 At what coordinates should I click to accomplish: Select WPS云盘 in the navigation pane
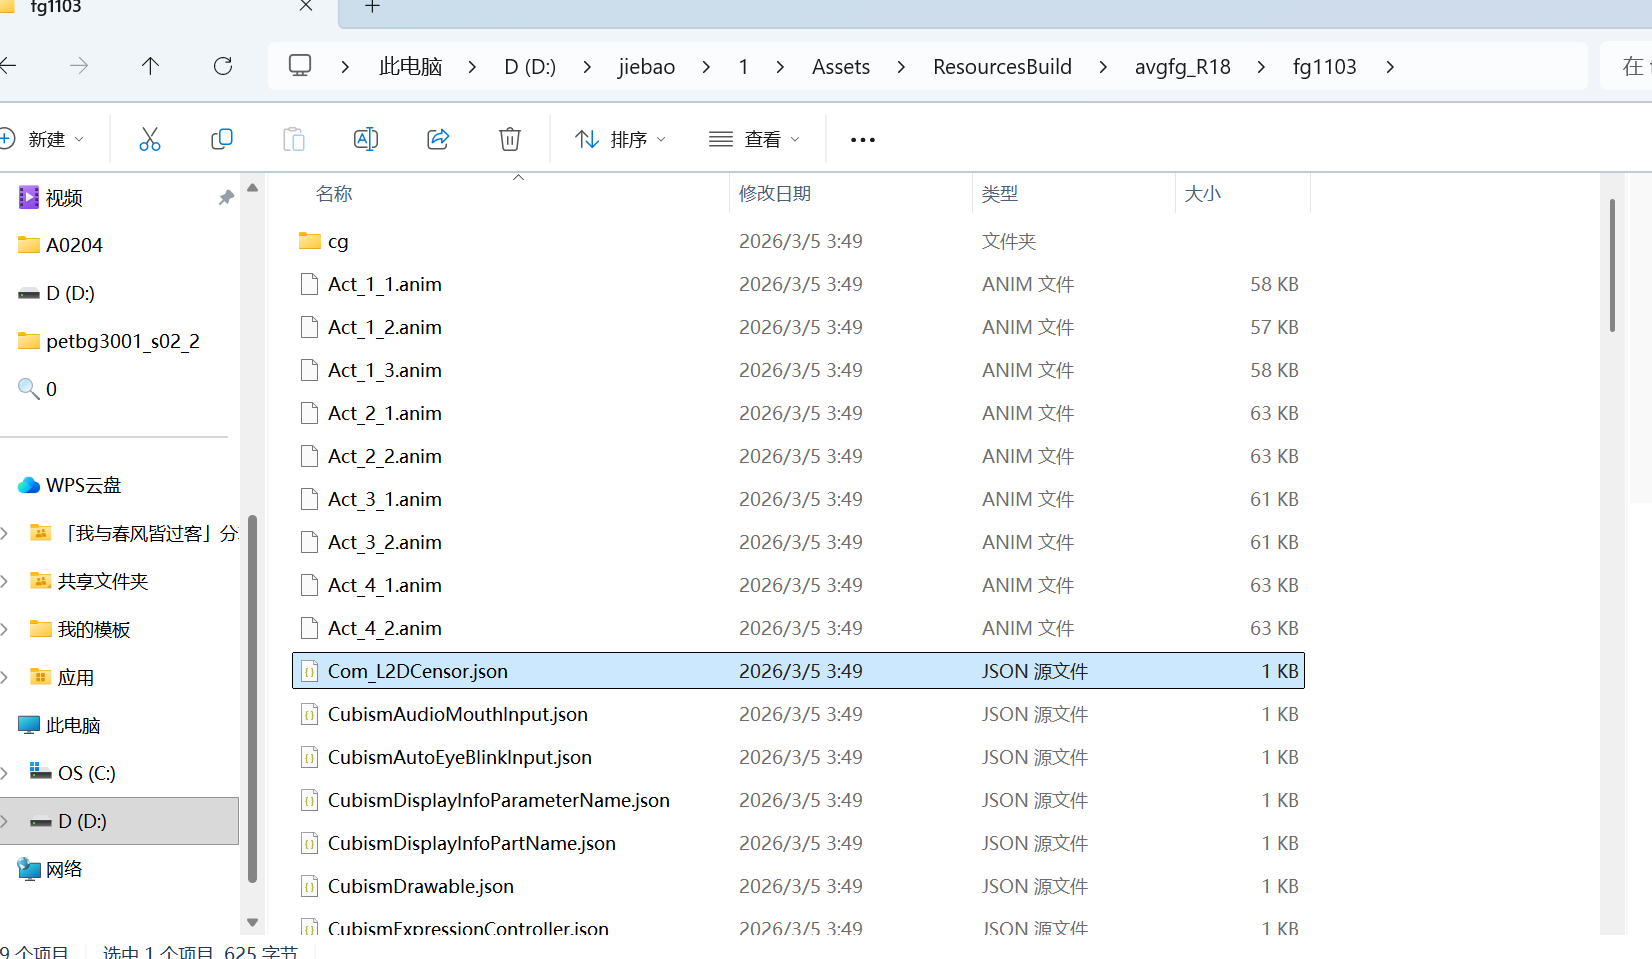[83, 485]
